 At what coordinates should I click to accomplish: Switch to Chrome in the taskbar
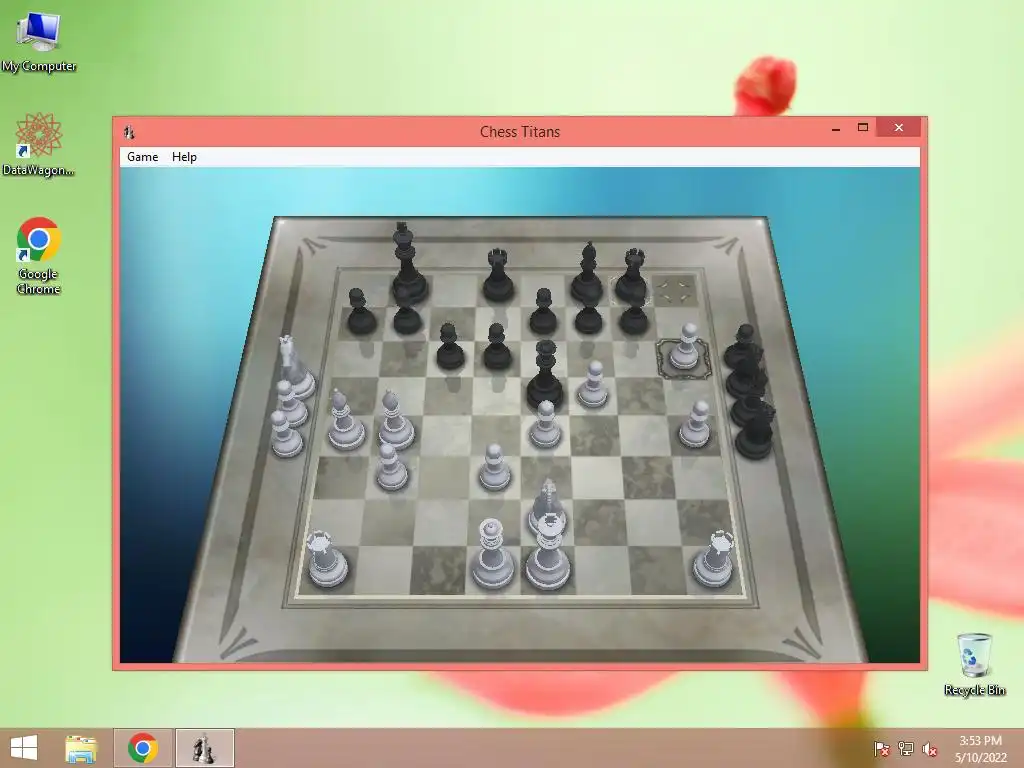click(x=143, y=748)
